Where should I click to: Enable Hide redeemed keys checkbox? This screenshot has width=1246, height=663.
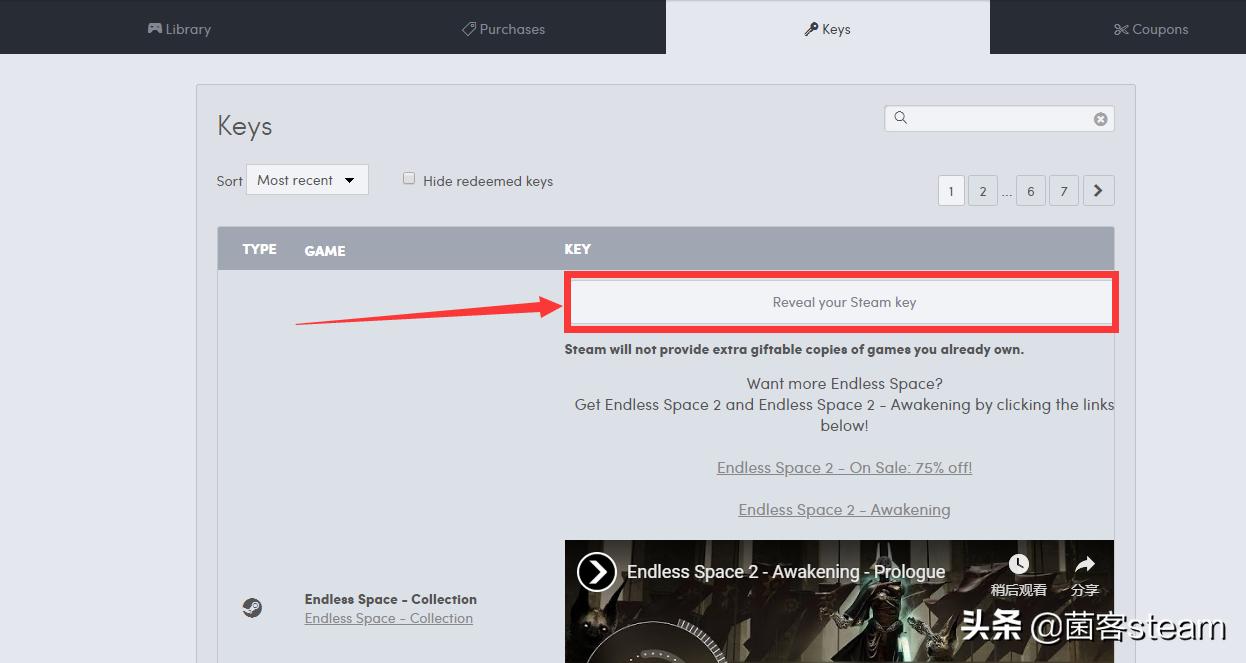409,178
